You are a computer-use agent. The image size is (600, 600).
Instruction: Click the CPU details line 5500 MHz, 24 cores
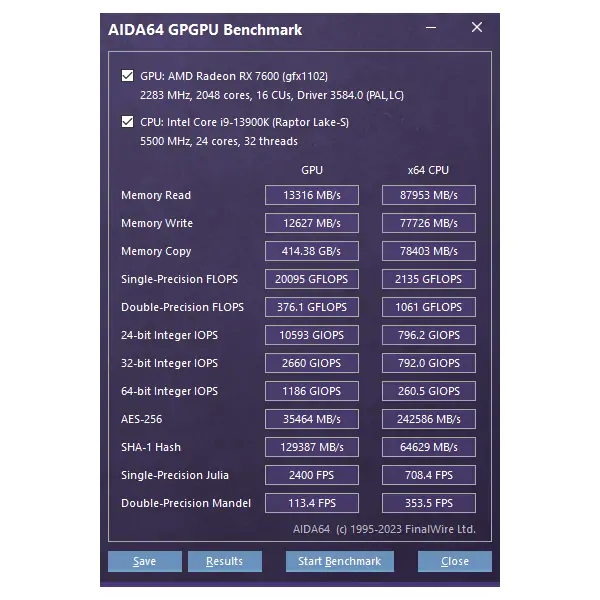point(218,141)
